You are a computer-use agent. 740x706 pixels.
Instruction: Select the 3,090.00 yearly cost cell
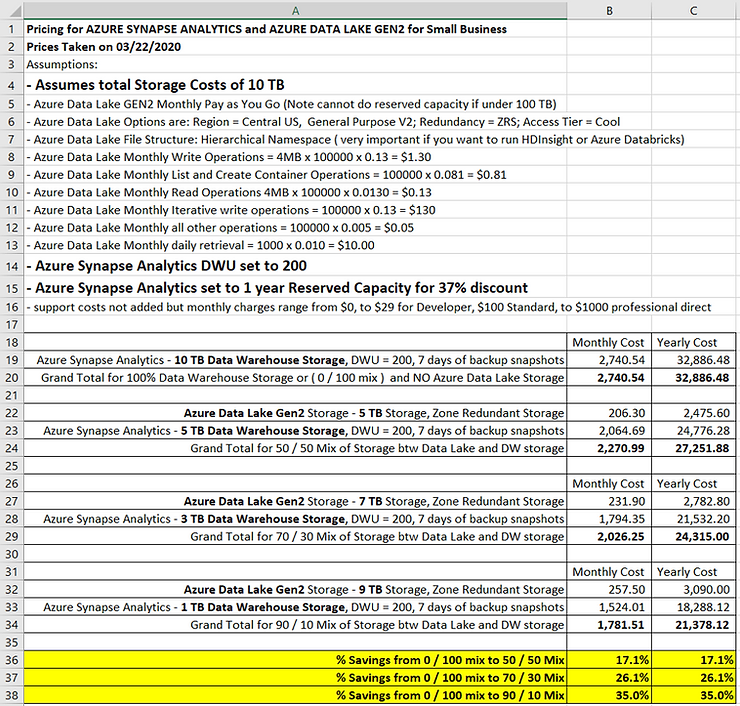click(693, 589)
